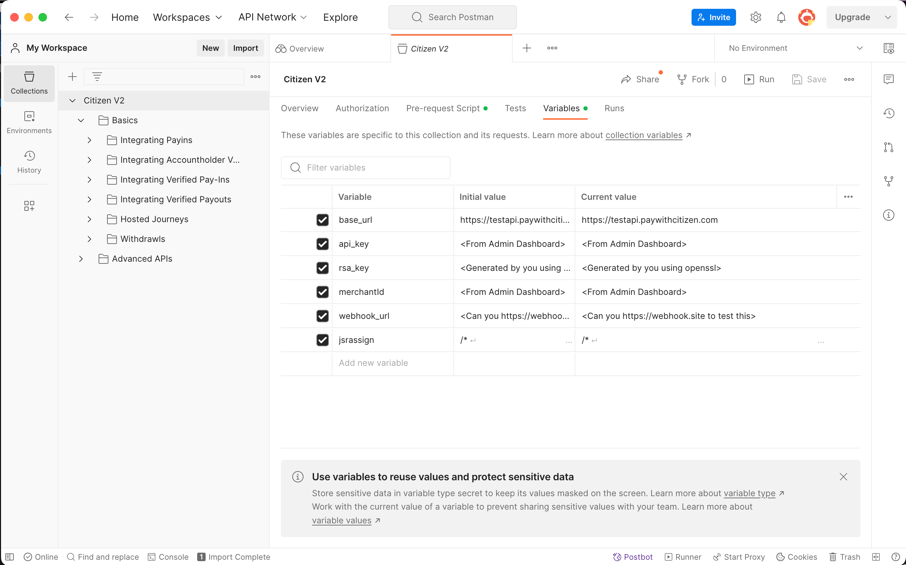
Task: Open the Upgrade dropdown arrow
Action: [888, 17]
